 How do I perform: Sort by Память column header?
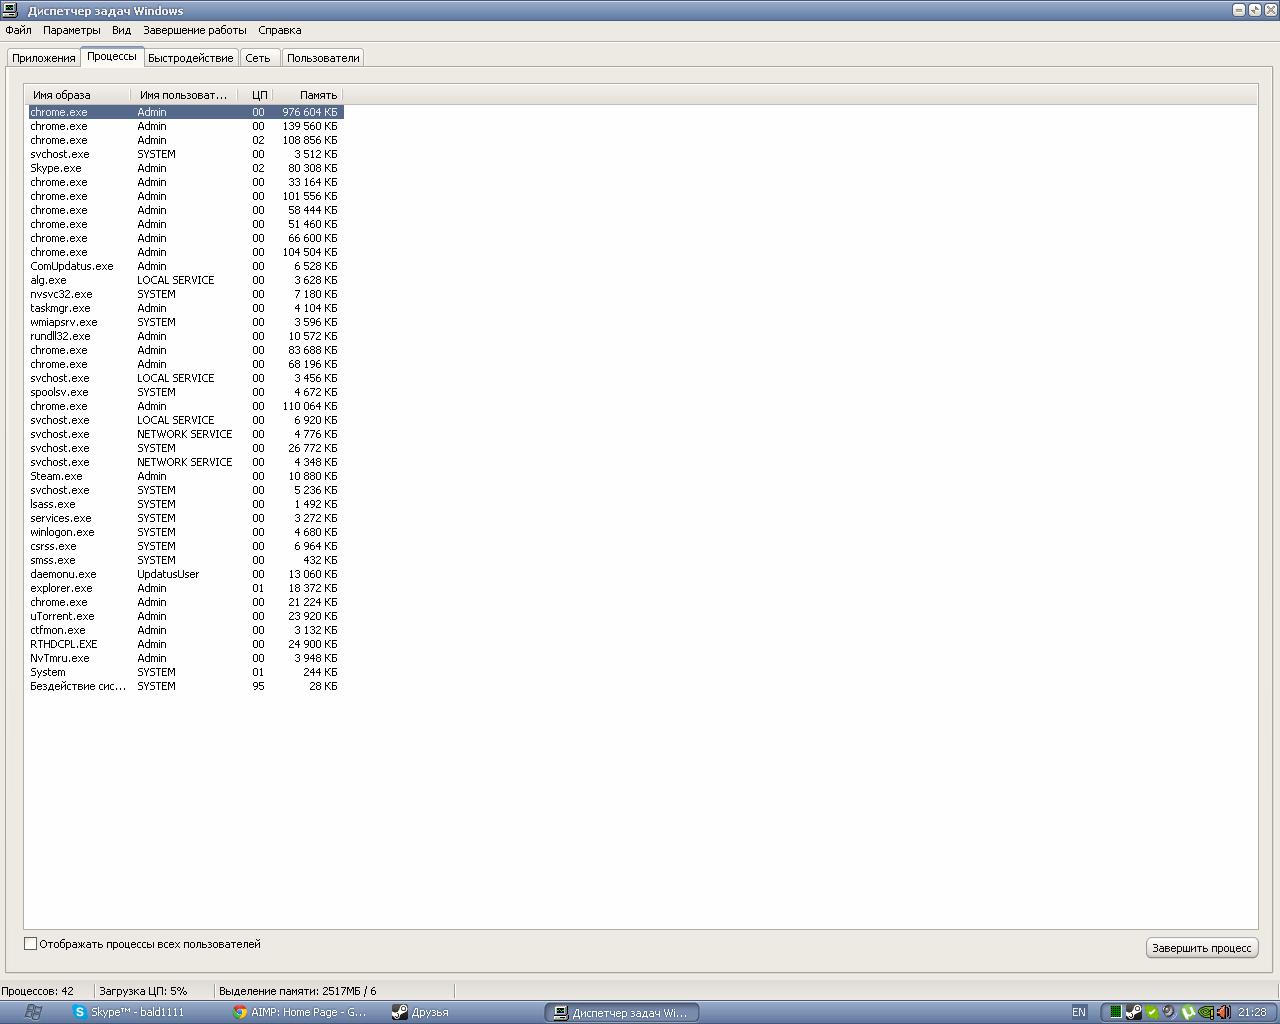[307, 95]
